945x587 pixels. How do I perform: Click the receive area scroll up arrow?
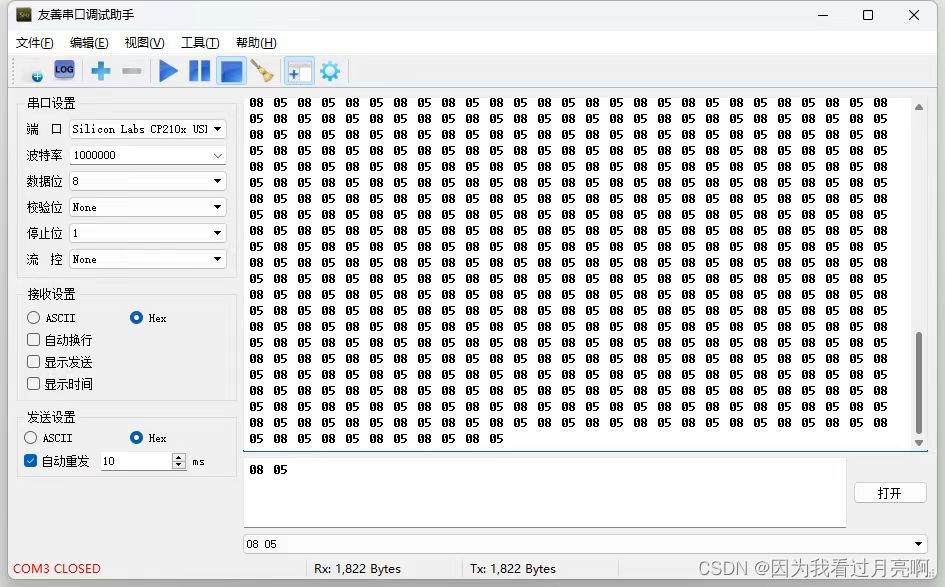tap(918, 107)
